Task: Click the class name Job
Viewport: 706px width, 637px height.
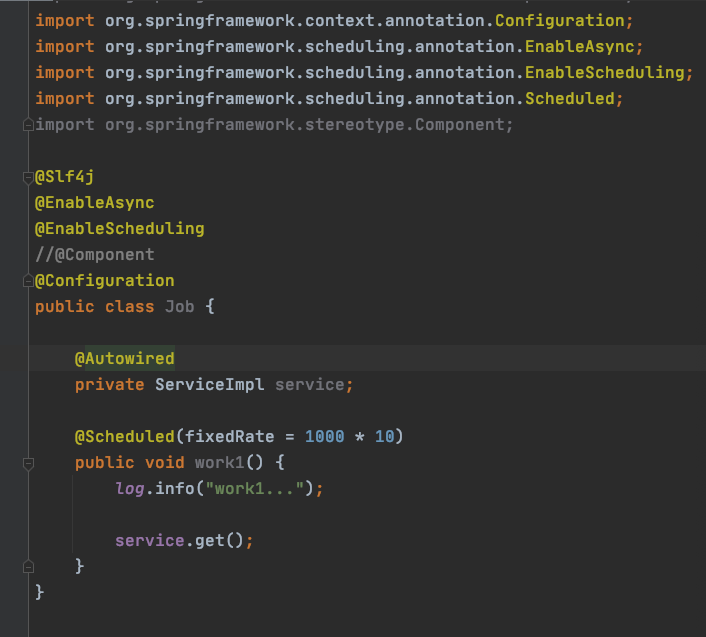Action: (180, 307)
